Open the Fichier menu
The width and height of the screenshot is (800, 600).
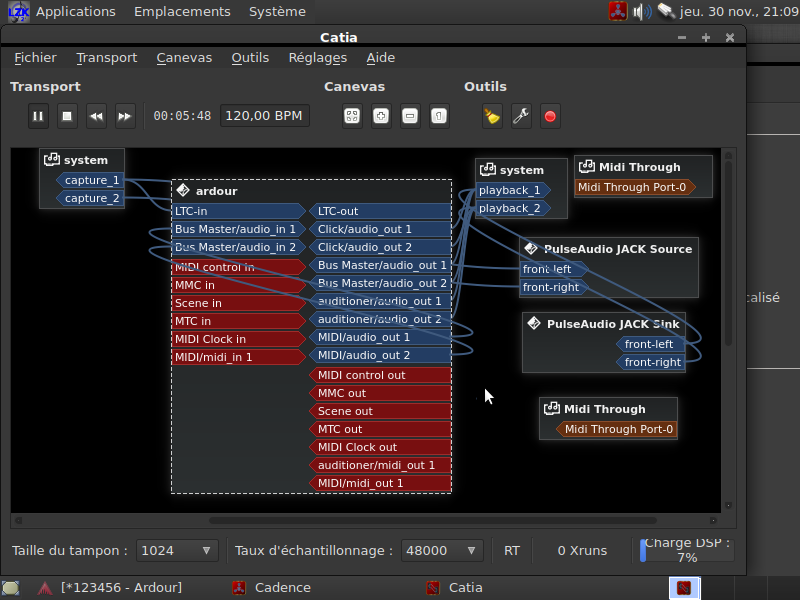[35, 58]
